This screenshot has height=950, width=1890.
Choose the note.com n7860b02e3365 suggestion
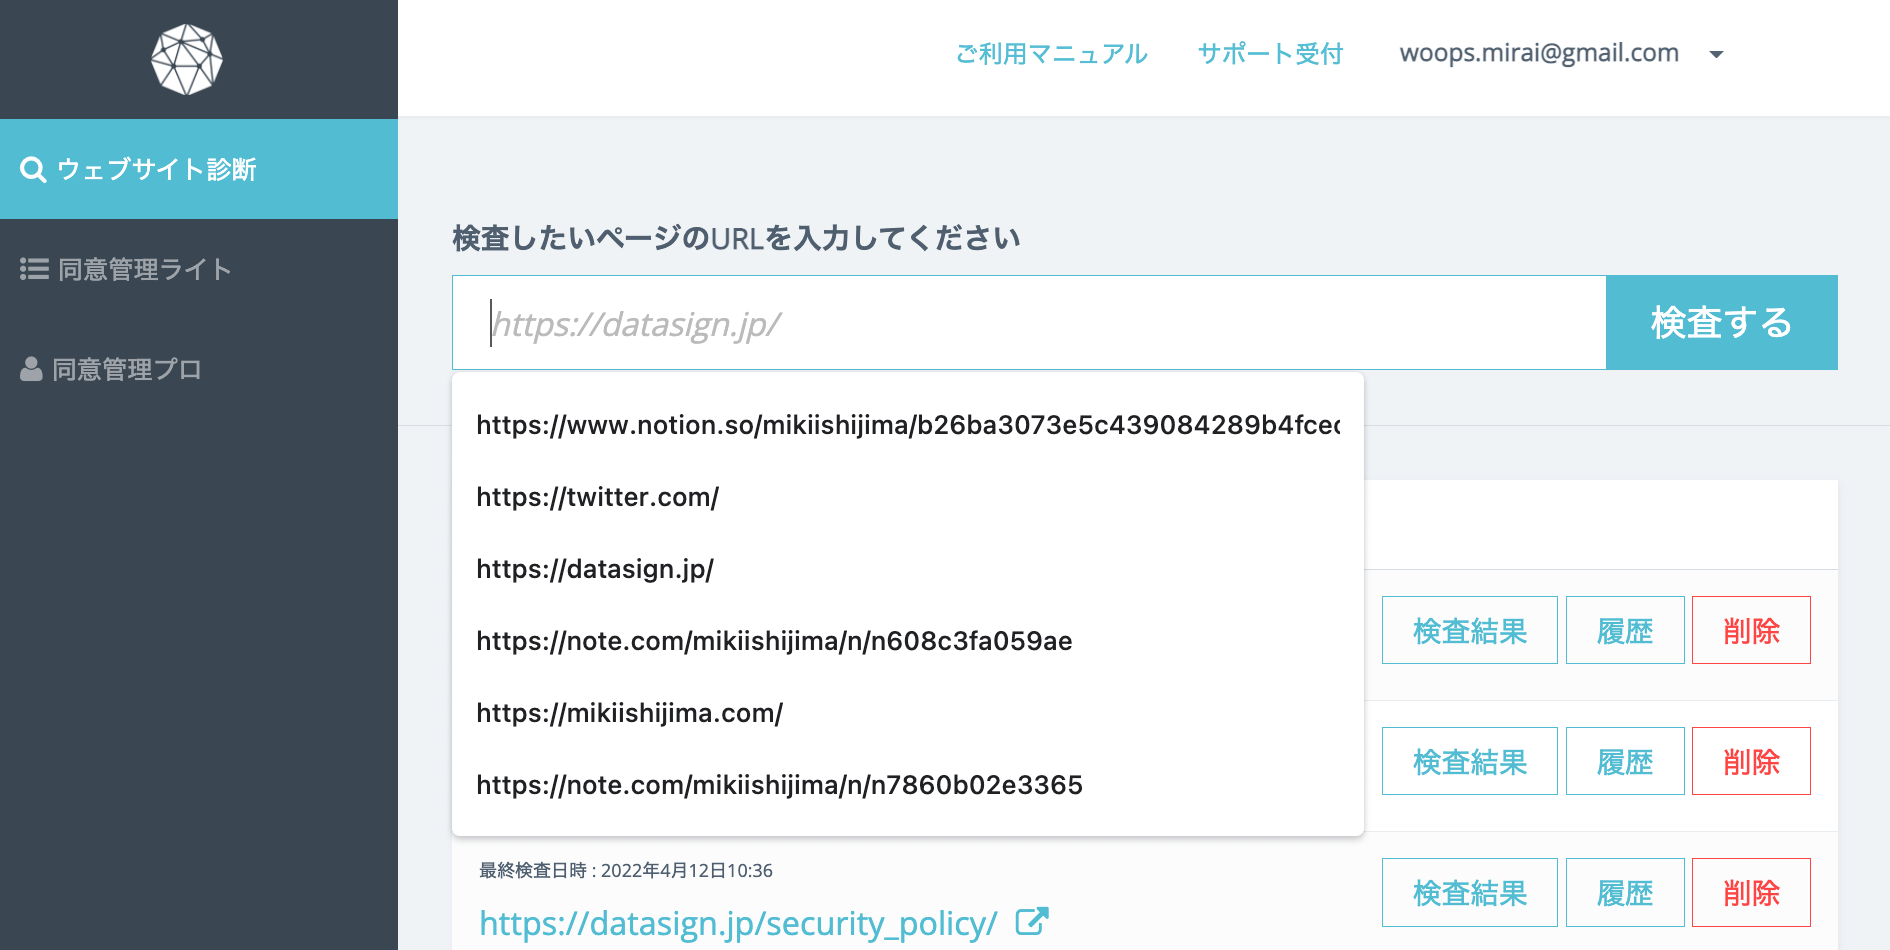point(908,785)
